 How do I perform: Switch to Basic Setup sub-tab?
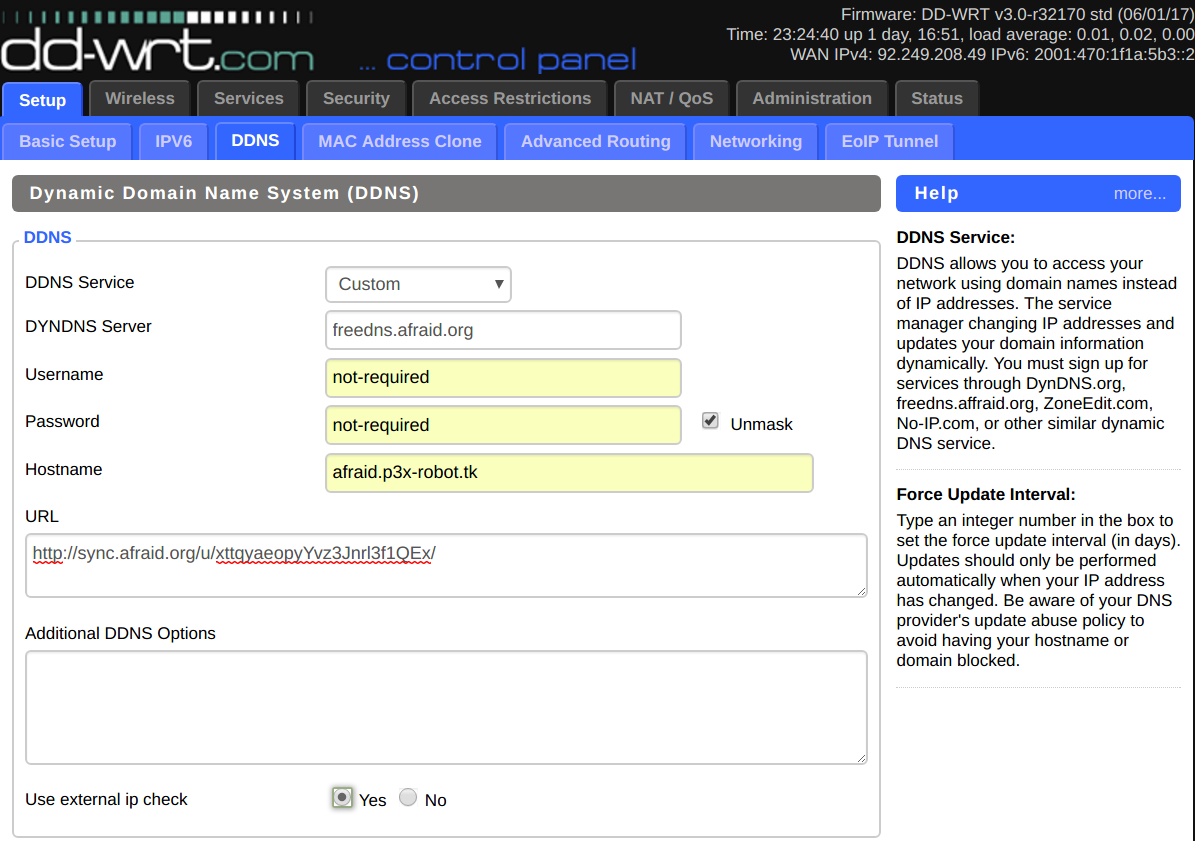click(67, 142)
